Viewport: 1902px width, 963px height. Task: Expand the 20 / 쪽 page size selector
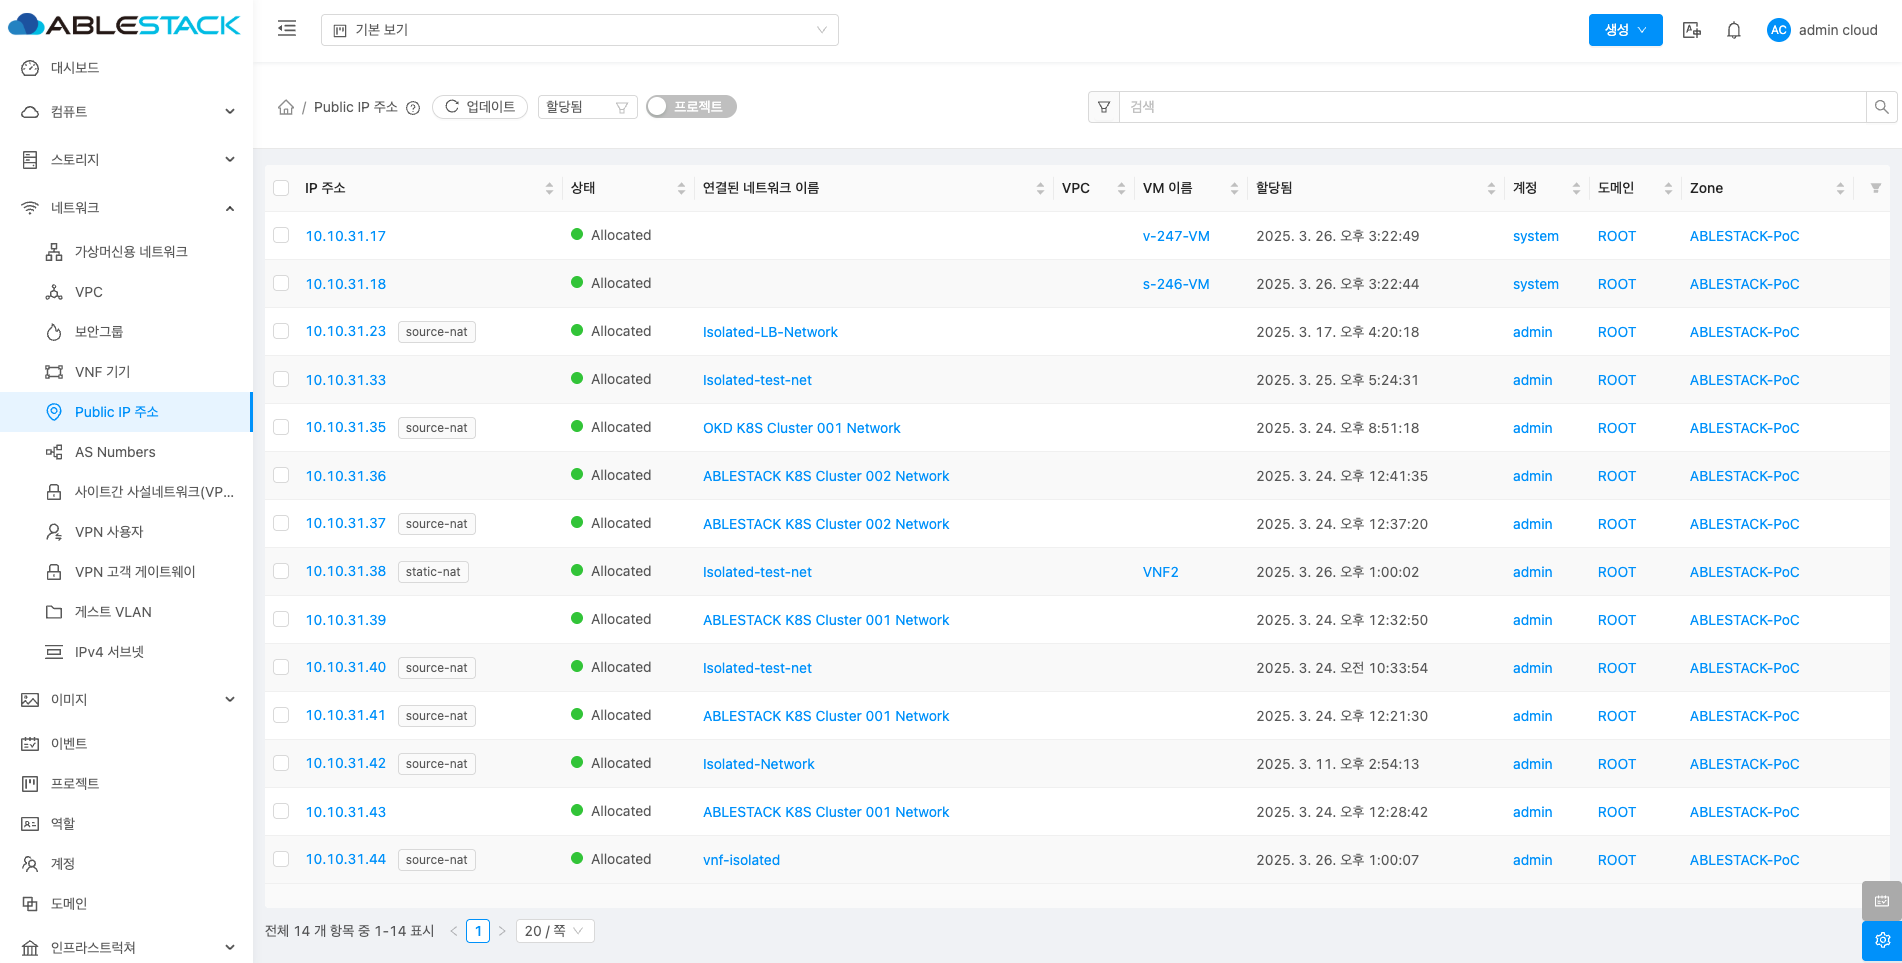pyautogui.click(x=554, y=931)
